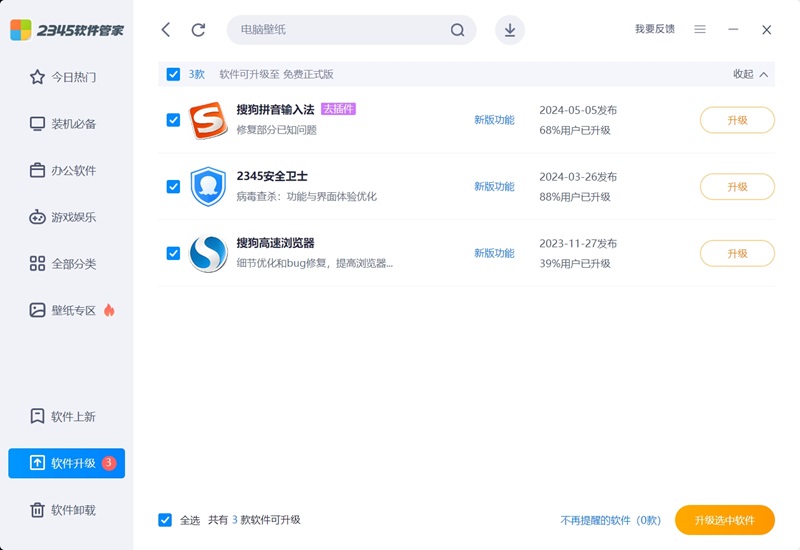Image resolution: width=800 pixels, height=550 pixels.
Task: Open 新版功能 for 搜狗拼音输入法
Action: (x=494, y=120)
